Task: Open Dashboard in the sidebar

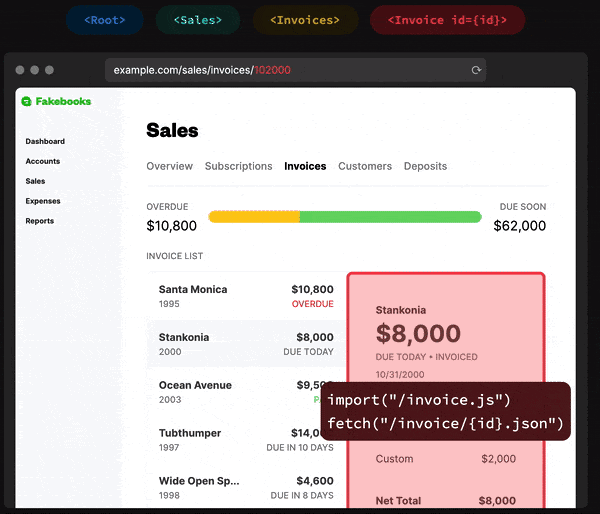Action: (45, 141)
